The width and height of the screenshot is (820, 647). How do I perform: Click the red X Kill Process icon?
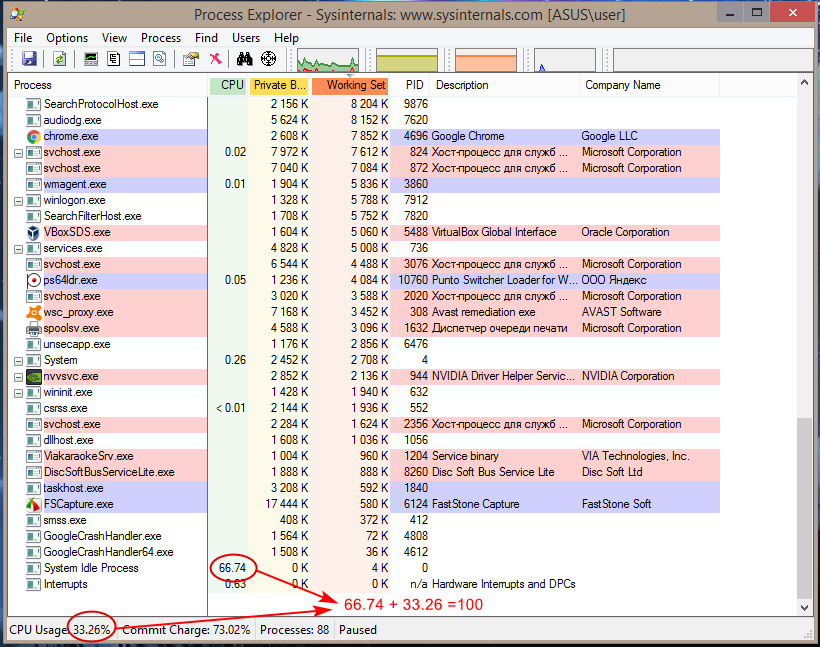214,60
